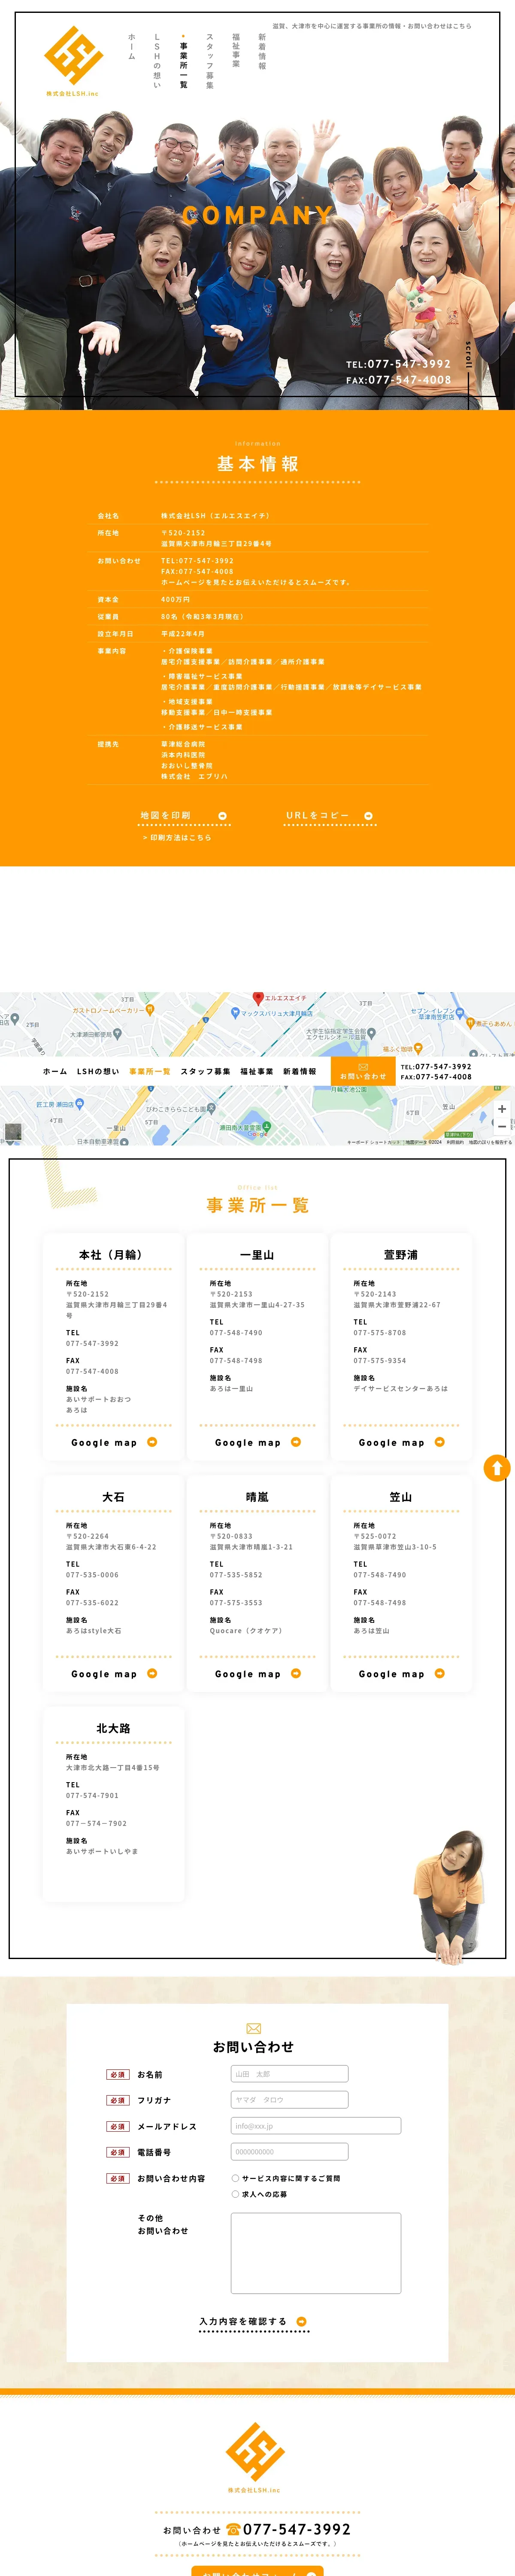The image size is (515, 2576).
Task: Focus the お名前 input field
Action: [290, 2074]
